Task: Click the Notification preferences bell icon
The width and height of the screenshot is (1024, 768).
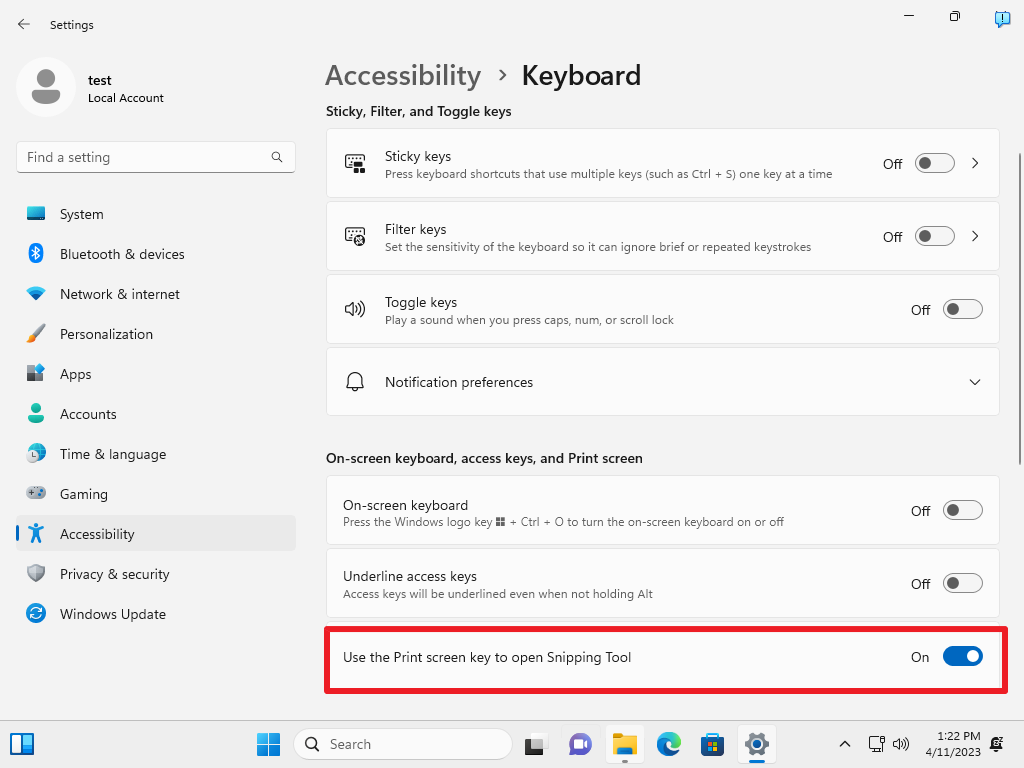Action: pos(355,381)
